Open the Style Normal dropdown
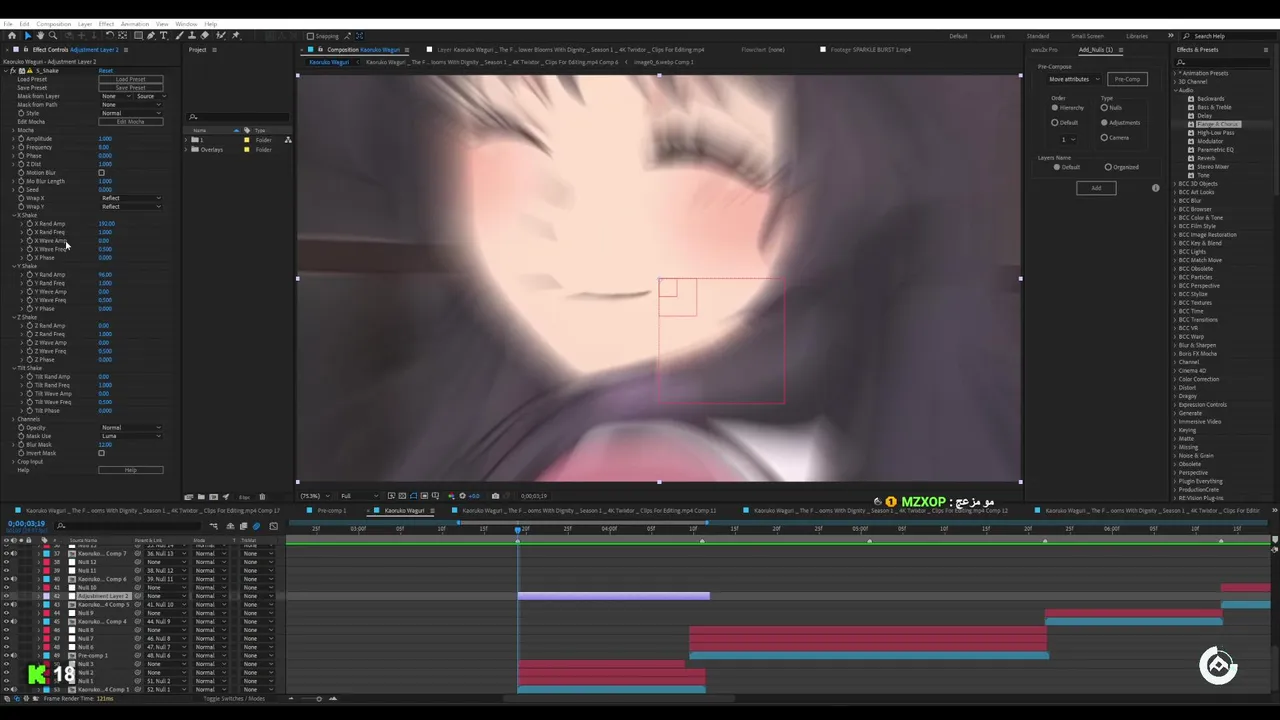Viewport: 1280px width, 720px height. (131, 113)
